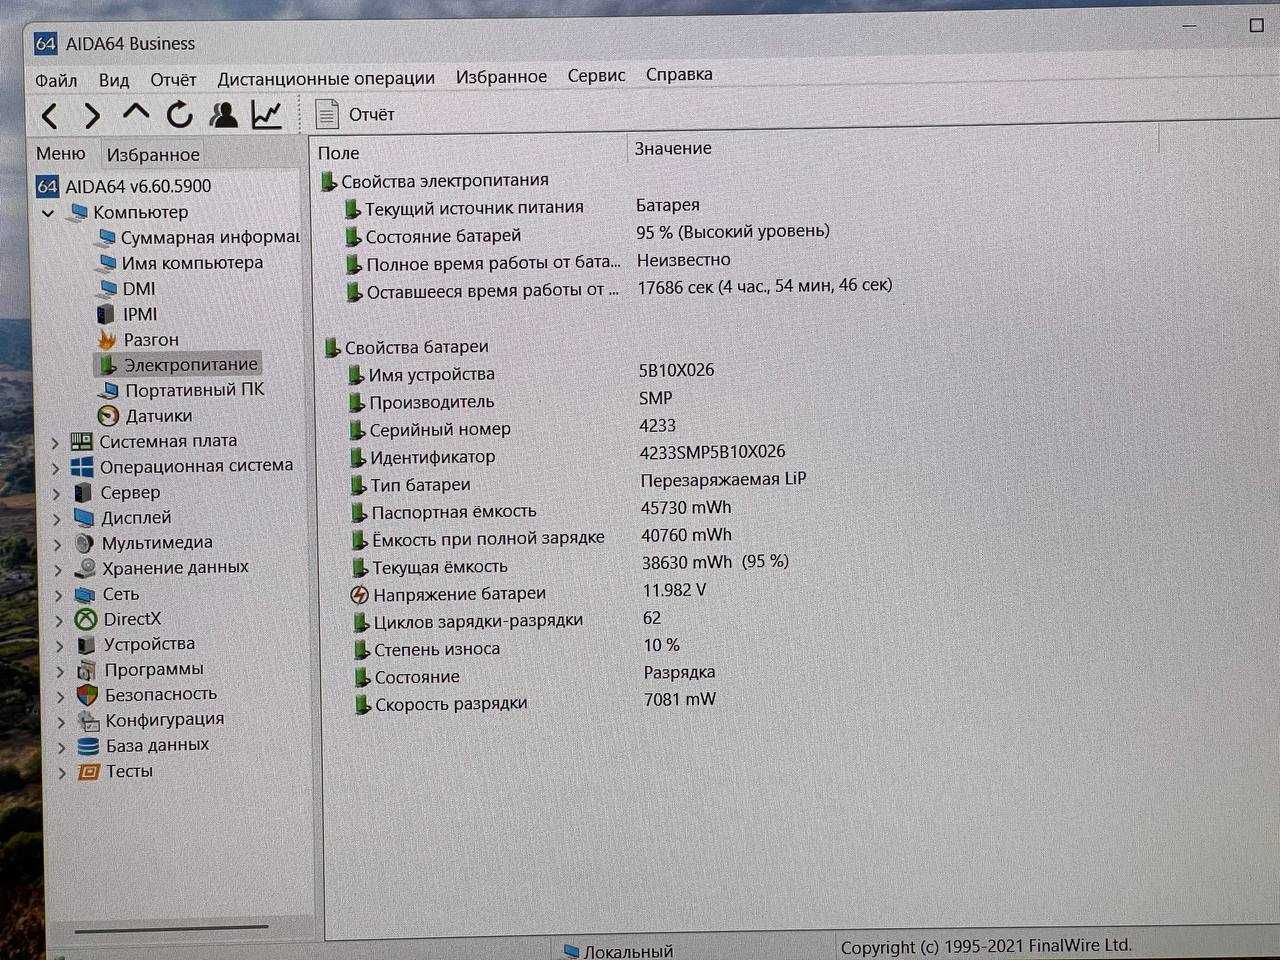
Task: Expand the Сеть node
Action: 59,595
